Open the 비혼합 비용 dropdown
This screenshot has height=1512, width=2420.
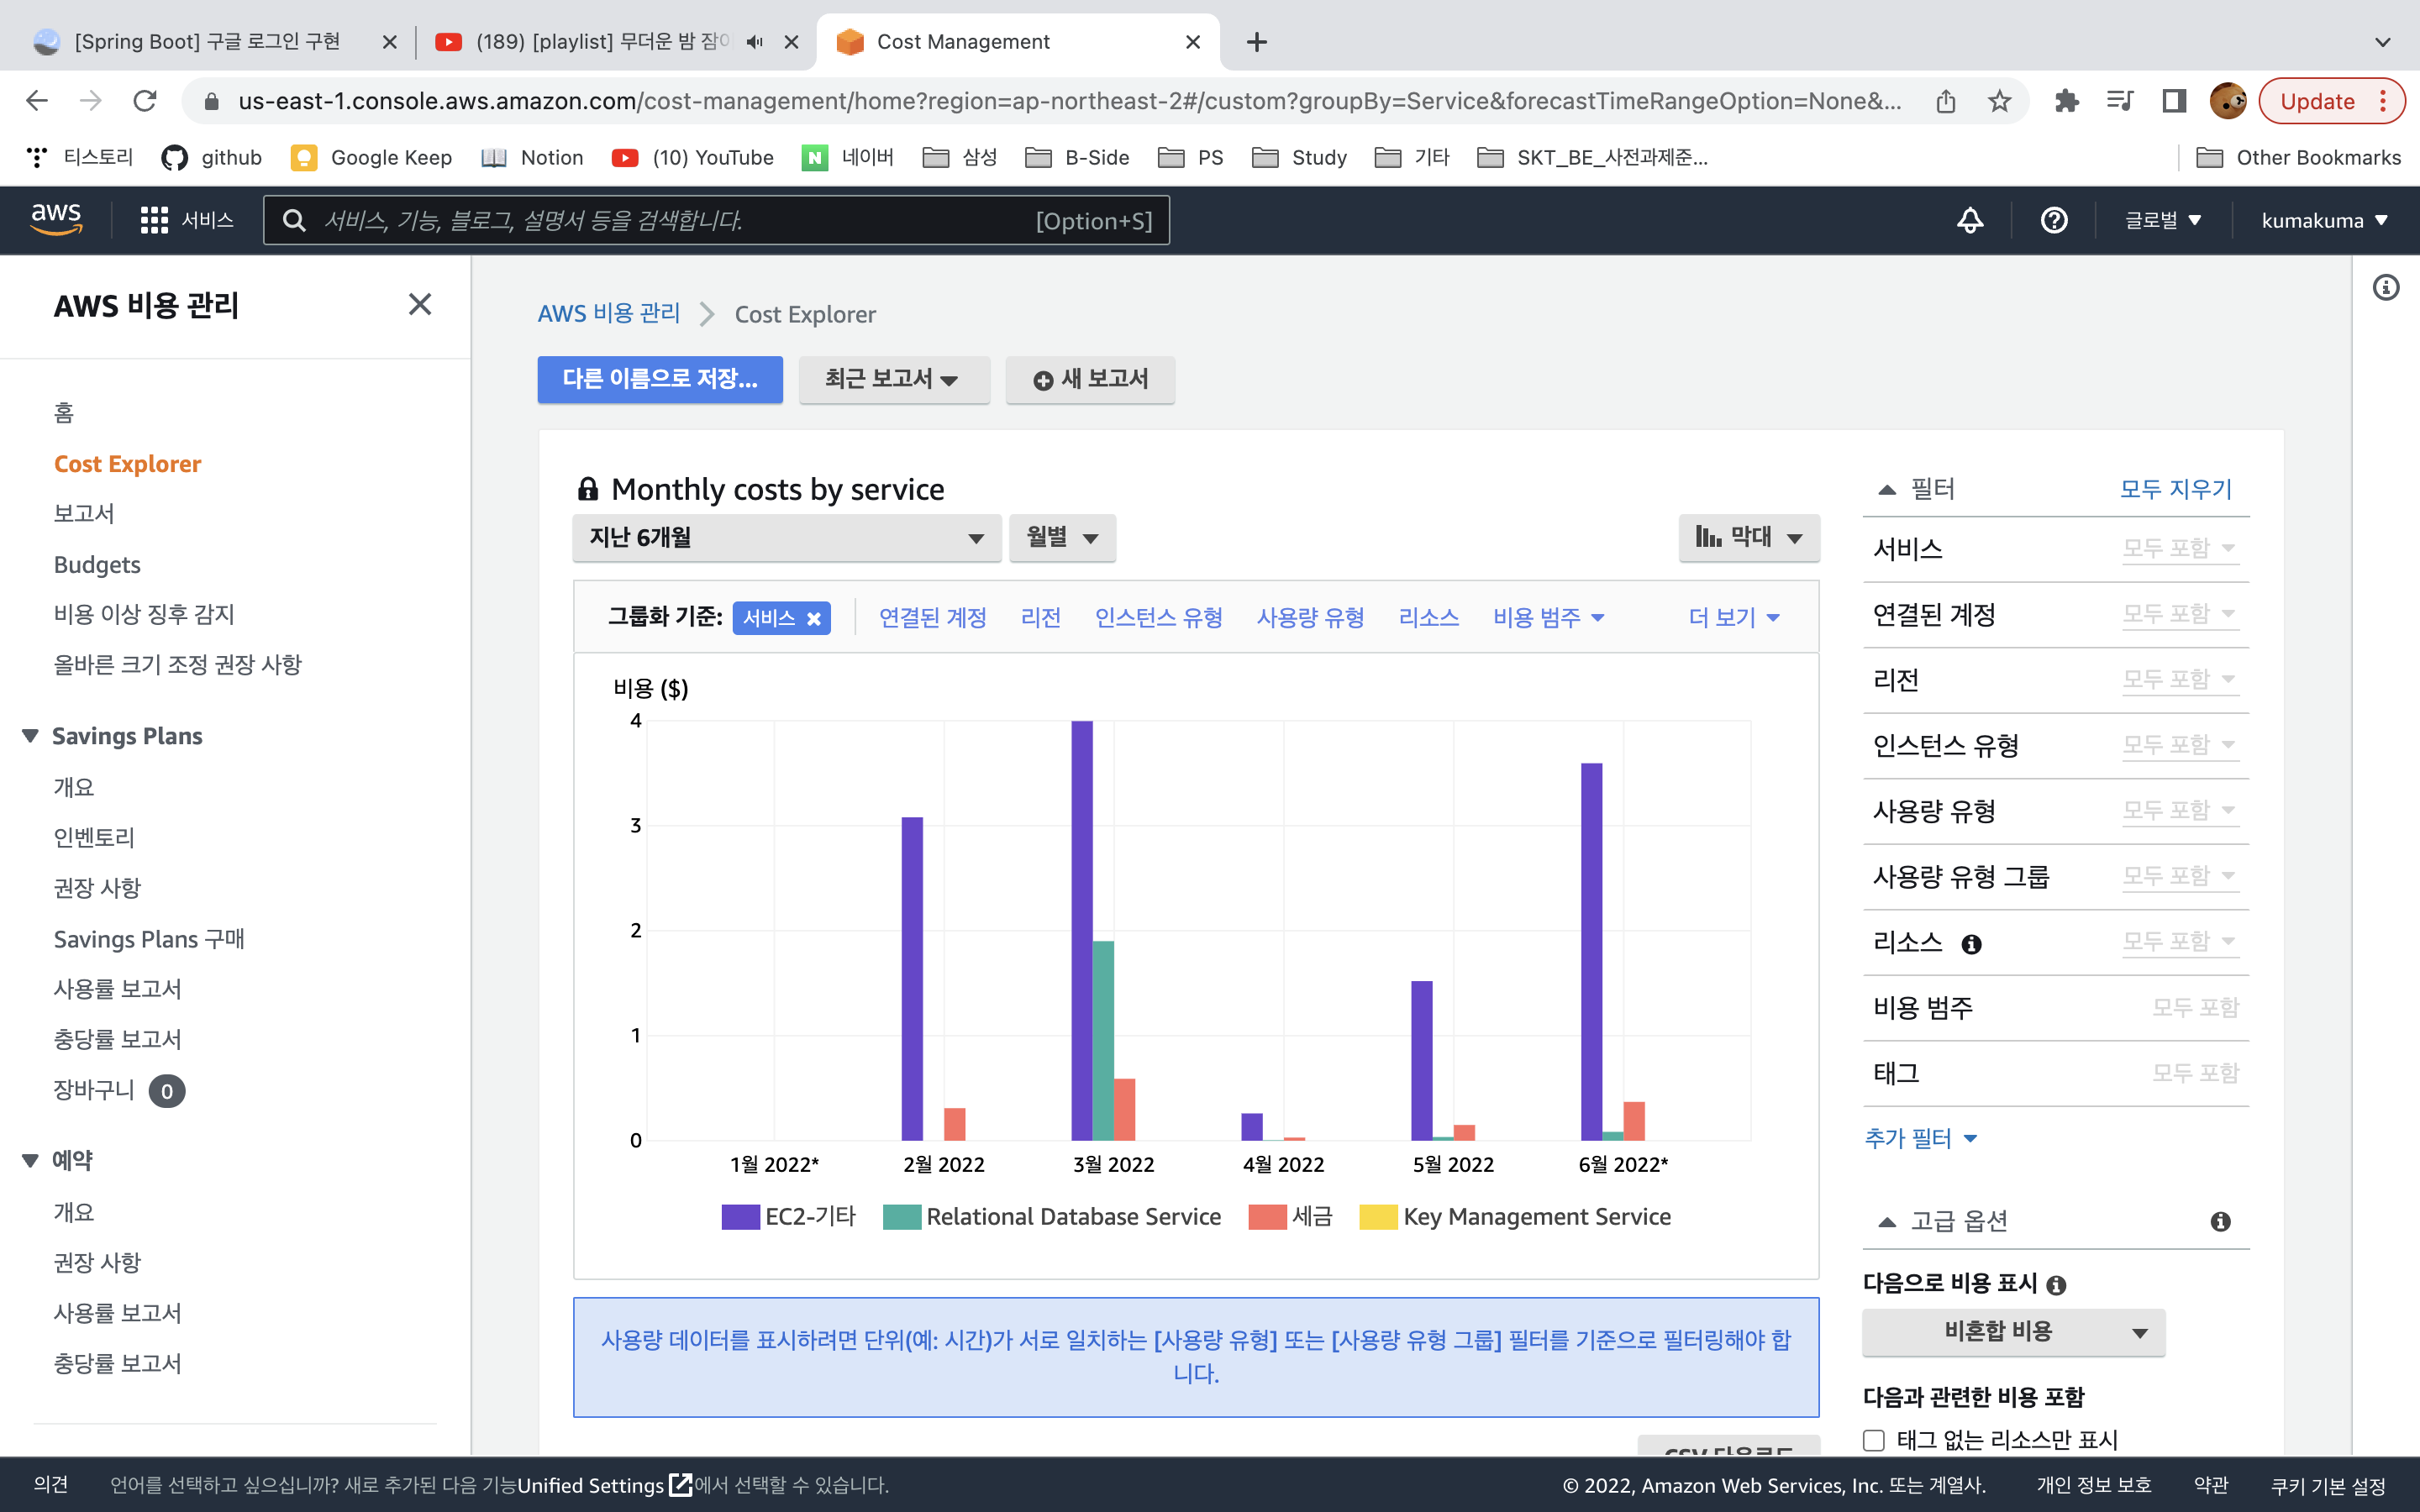coord(2013,1332)
